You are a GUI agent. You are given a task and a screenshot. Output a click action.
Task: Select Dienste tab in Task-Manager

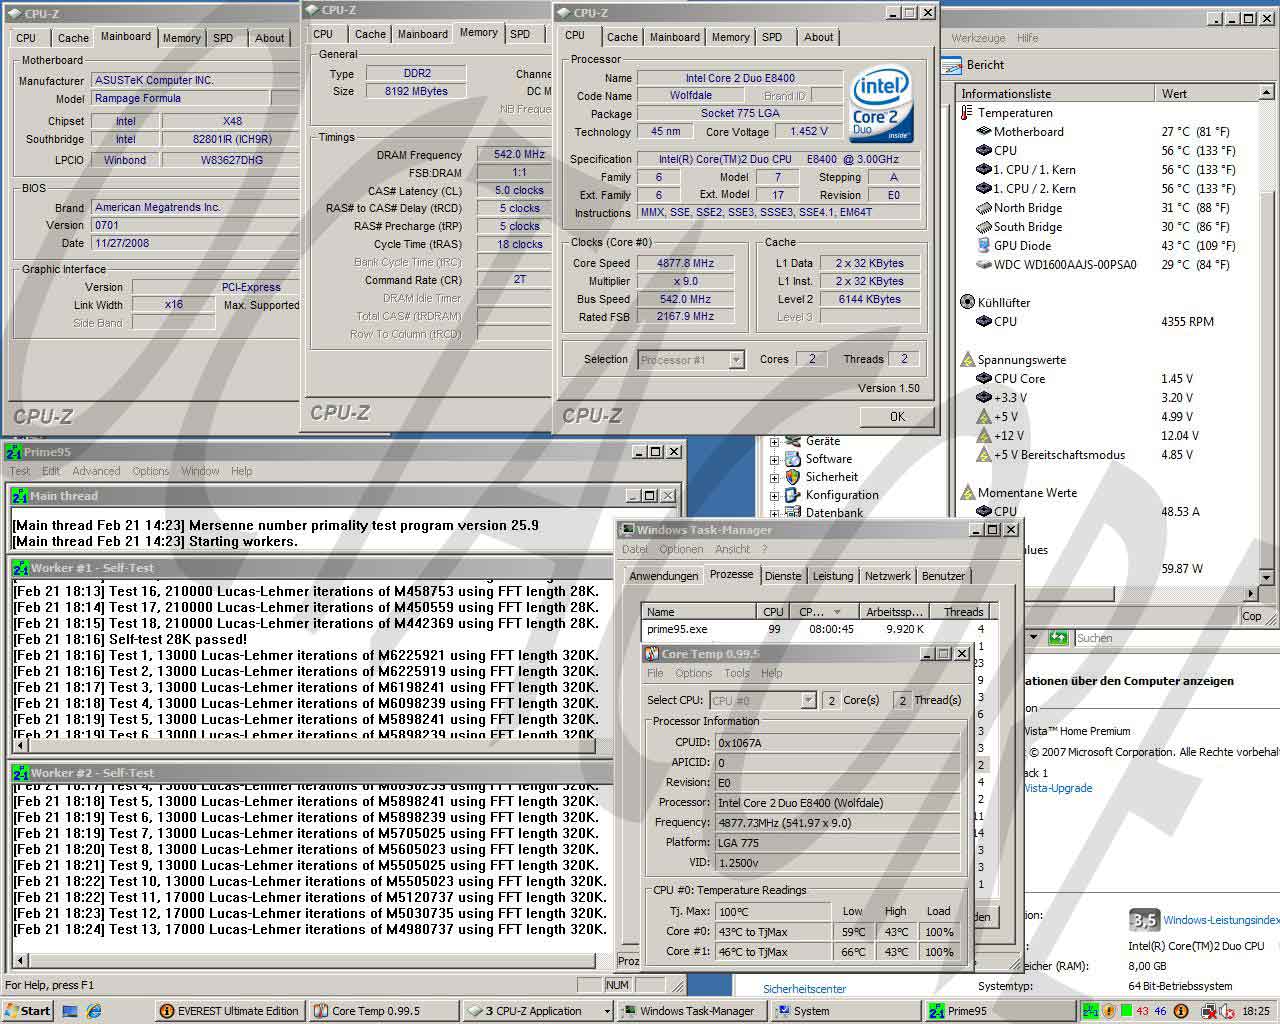pyautogui.click(x=783, y=576)
